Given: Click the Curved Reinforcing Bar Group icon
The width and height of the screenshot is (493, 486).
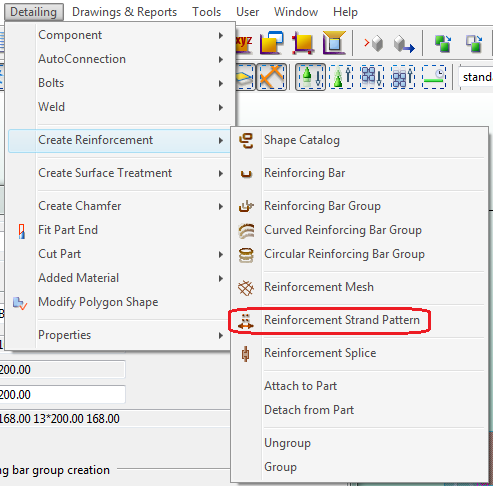Looking at the screenshot, I should point(246,231).
